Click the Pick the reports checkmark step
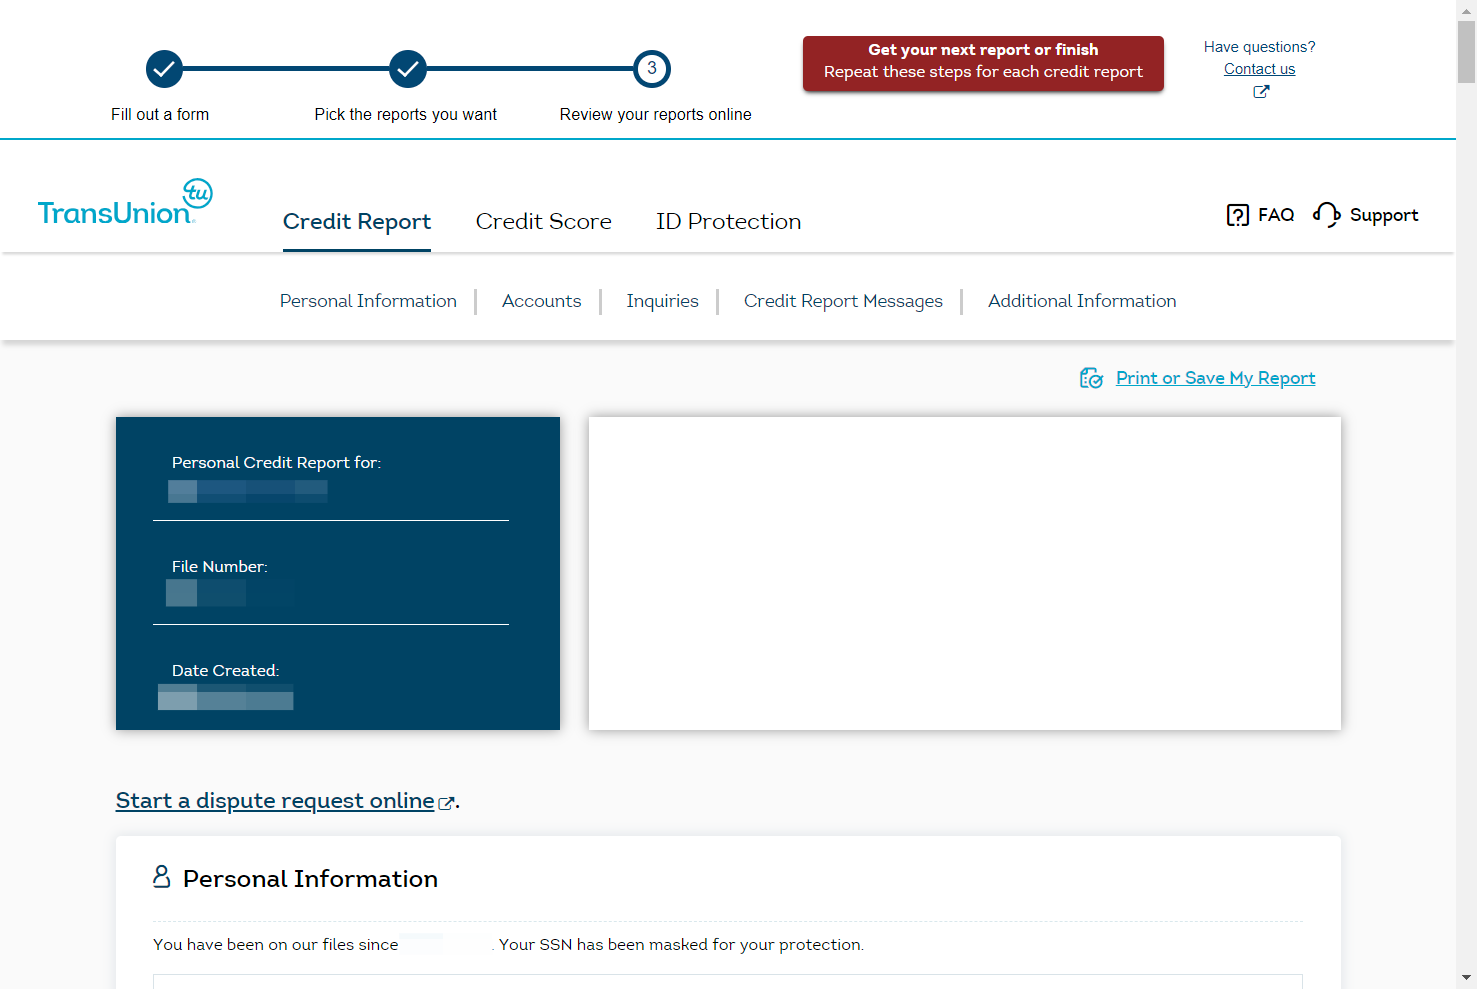Viewport: 1477px width, 989px height. 408,69
